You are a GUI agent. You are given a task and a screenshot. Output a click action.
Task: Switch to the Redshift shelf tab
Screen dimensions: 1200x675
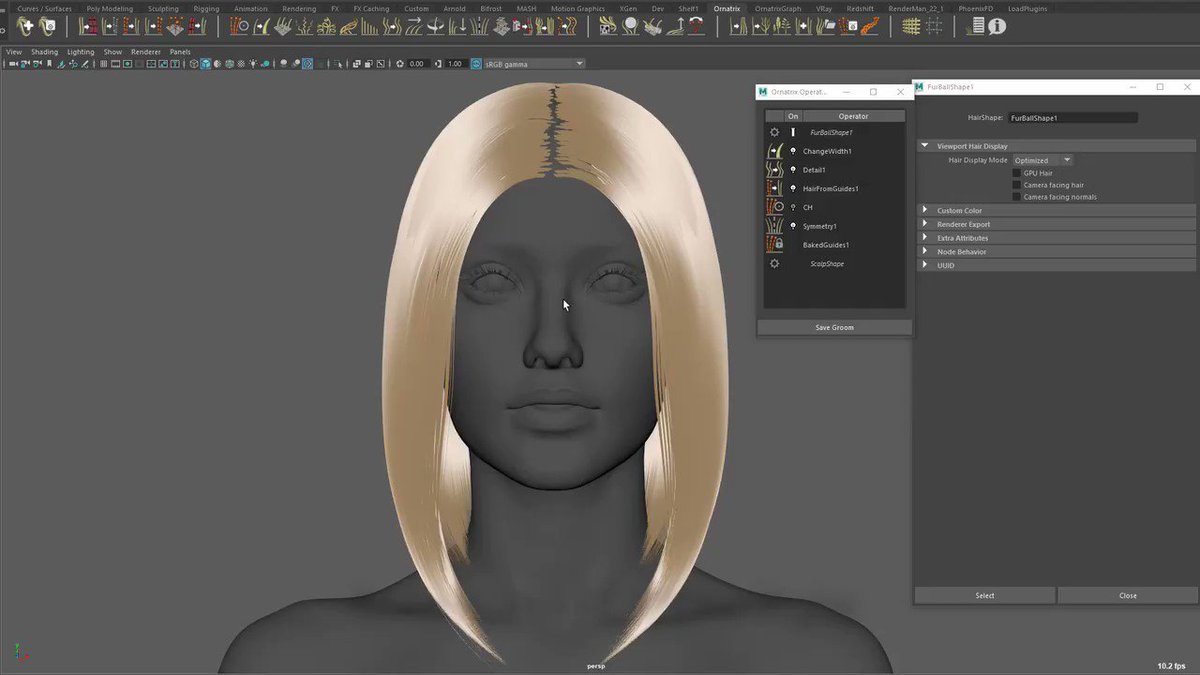coord(859,8)
